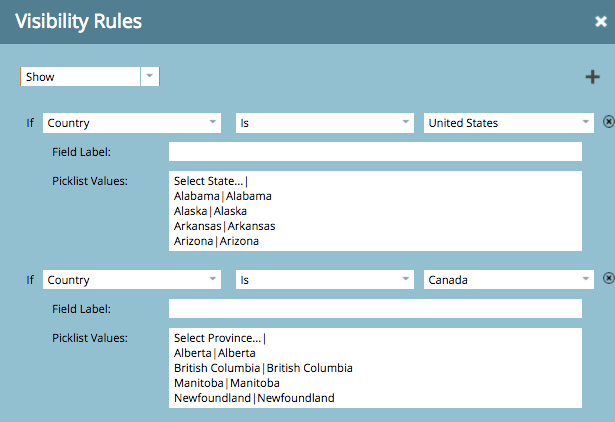Click the Manitoba|Manitoba picklist entry

coord(226,383)
